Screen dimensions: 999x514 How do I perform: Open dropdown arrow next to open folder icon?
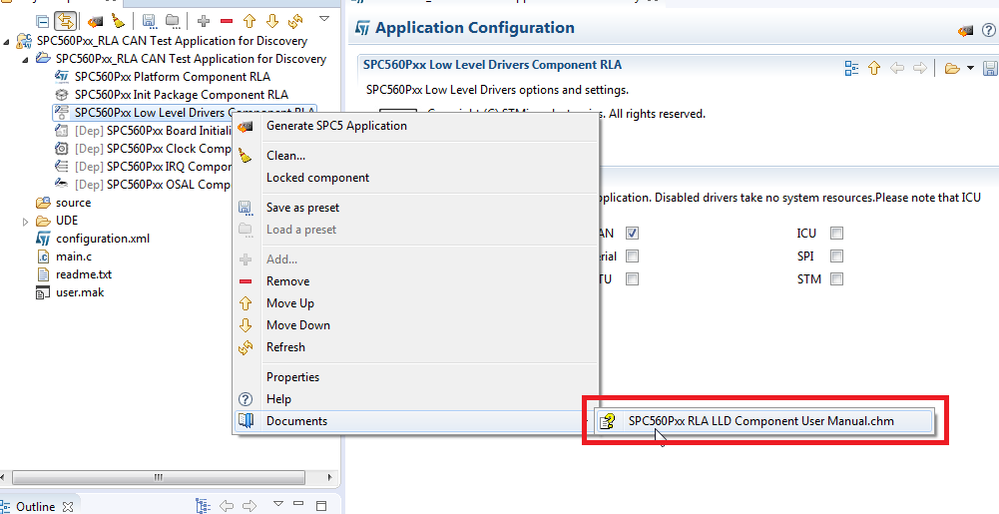(x=970, y=68)
